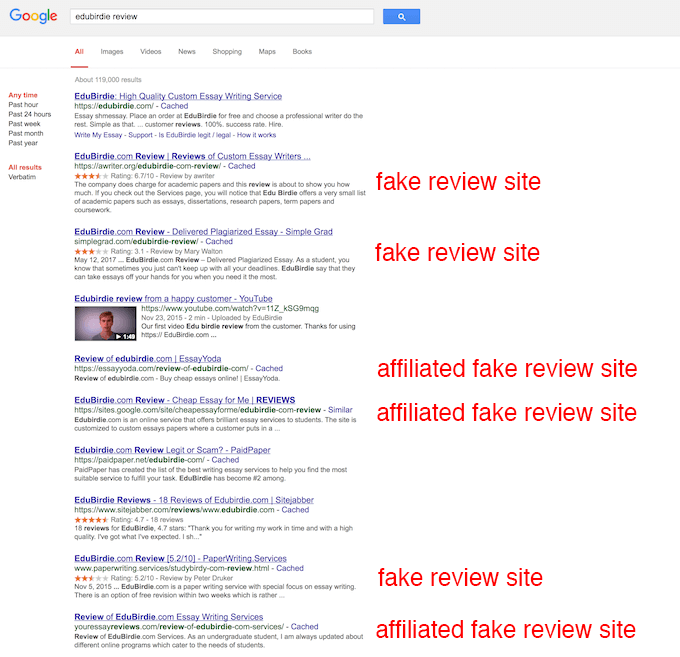Click the Rating 6.7/10 Review by awriter text

point(163,176)
